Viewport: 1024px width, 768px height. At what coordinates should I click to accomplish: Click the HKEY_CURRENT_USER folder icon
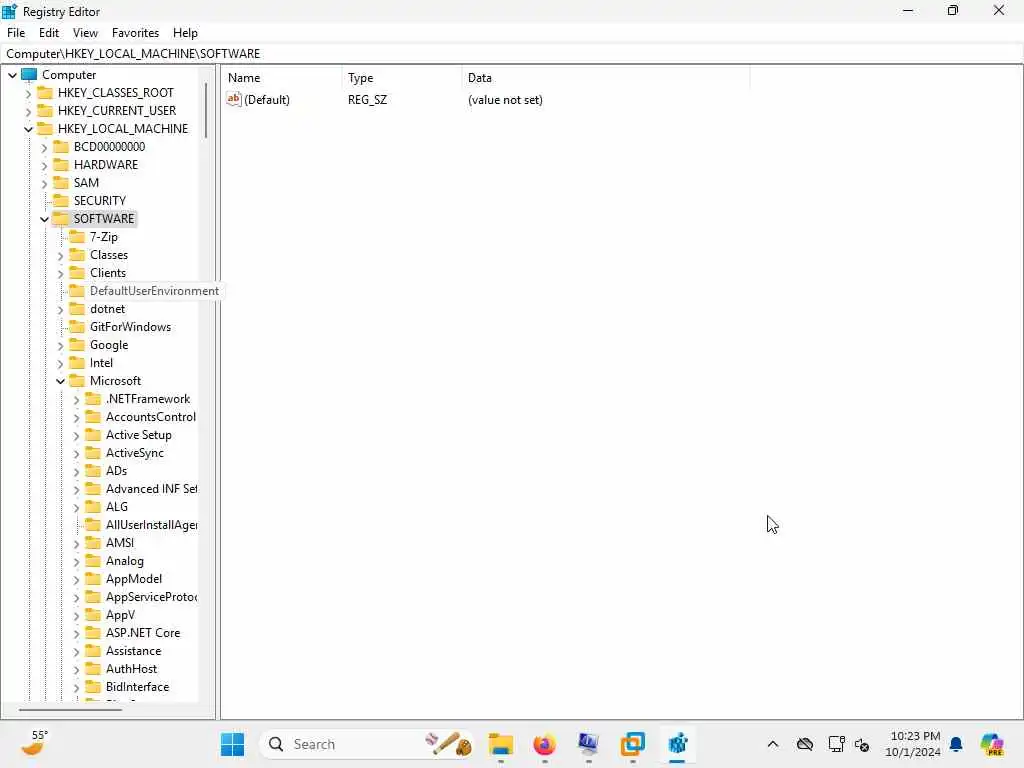45,110
